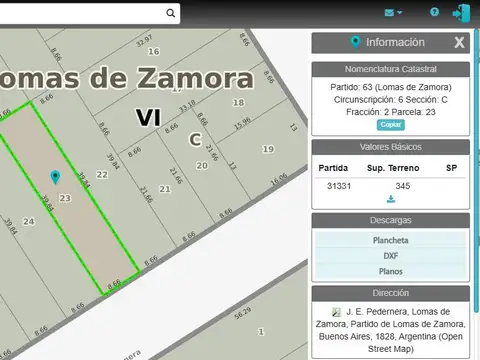Open the Planos download
Screen dimensions: 480x360
(x=391, y=271)
